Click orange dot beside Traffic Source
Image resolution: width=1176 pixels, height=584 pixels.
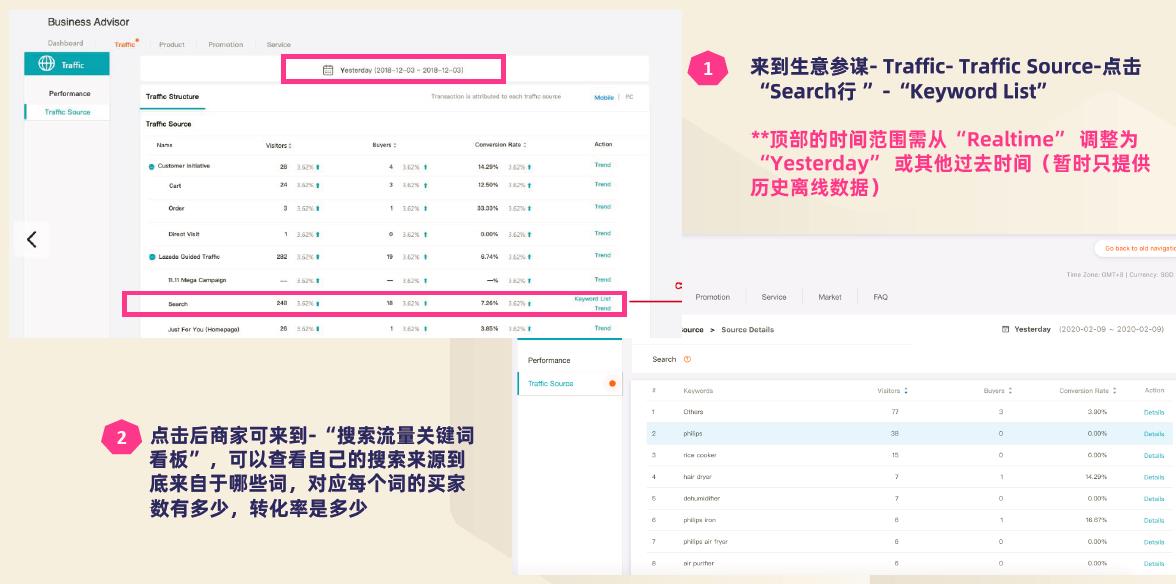(612, 383)
